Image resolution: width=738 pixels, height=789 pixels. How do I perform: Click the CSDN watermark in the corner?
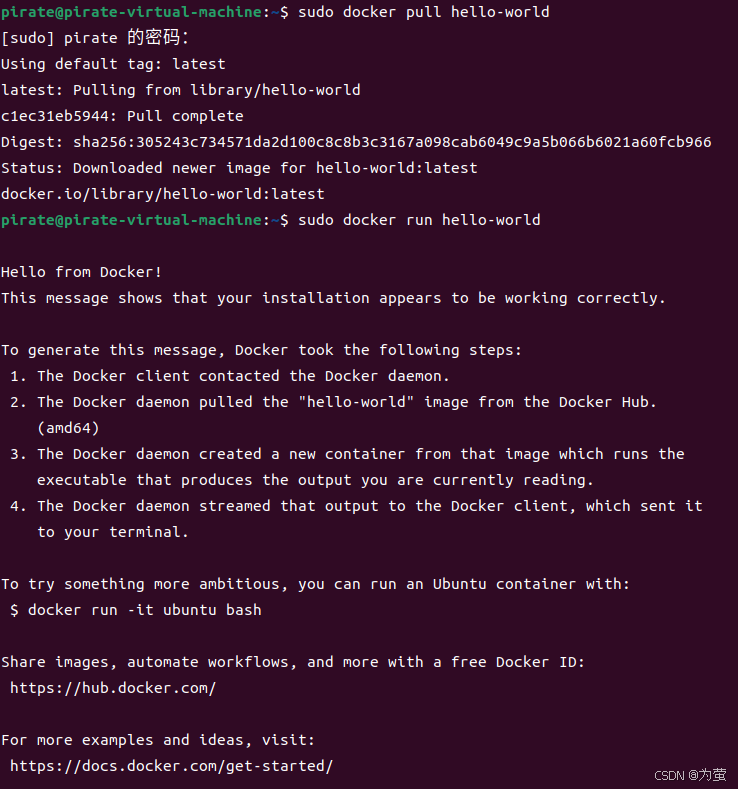coord(690,775)
